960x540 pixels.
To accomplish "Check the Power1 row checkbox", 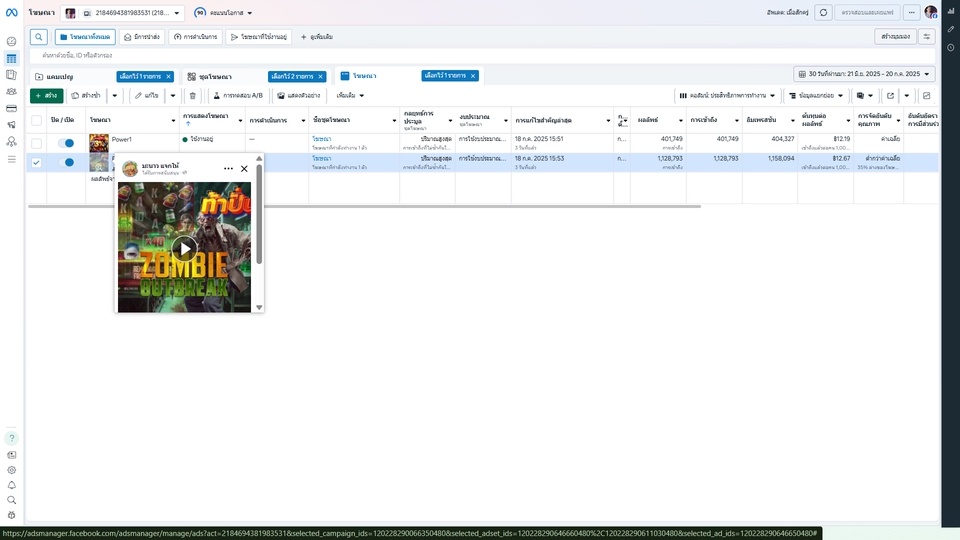I will 37,143.
